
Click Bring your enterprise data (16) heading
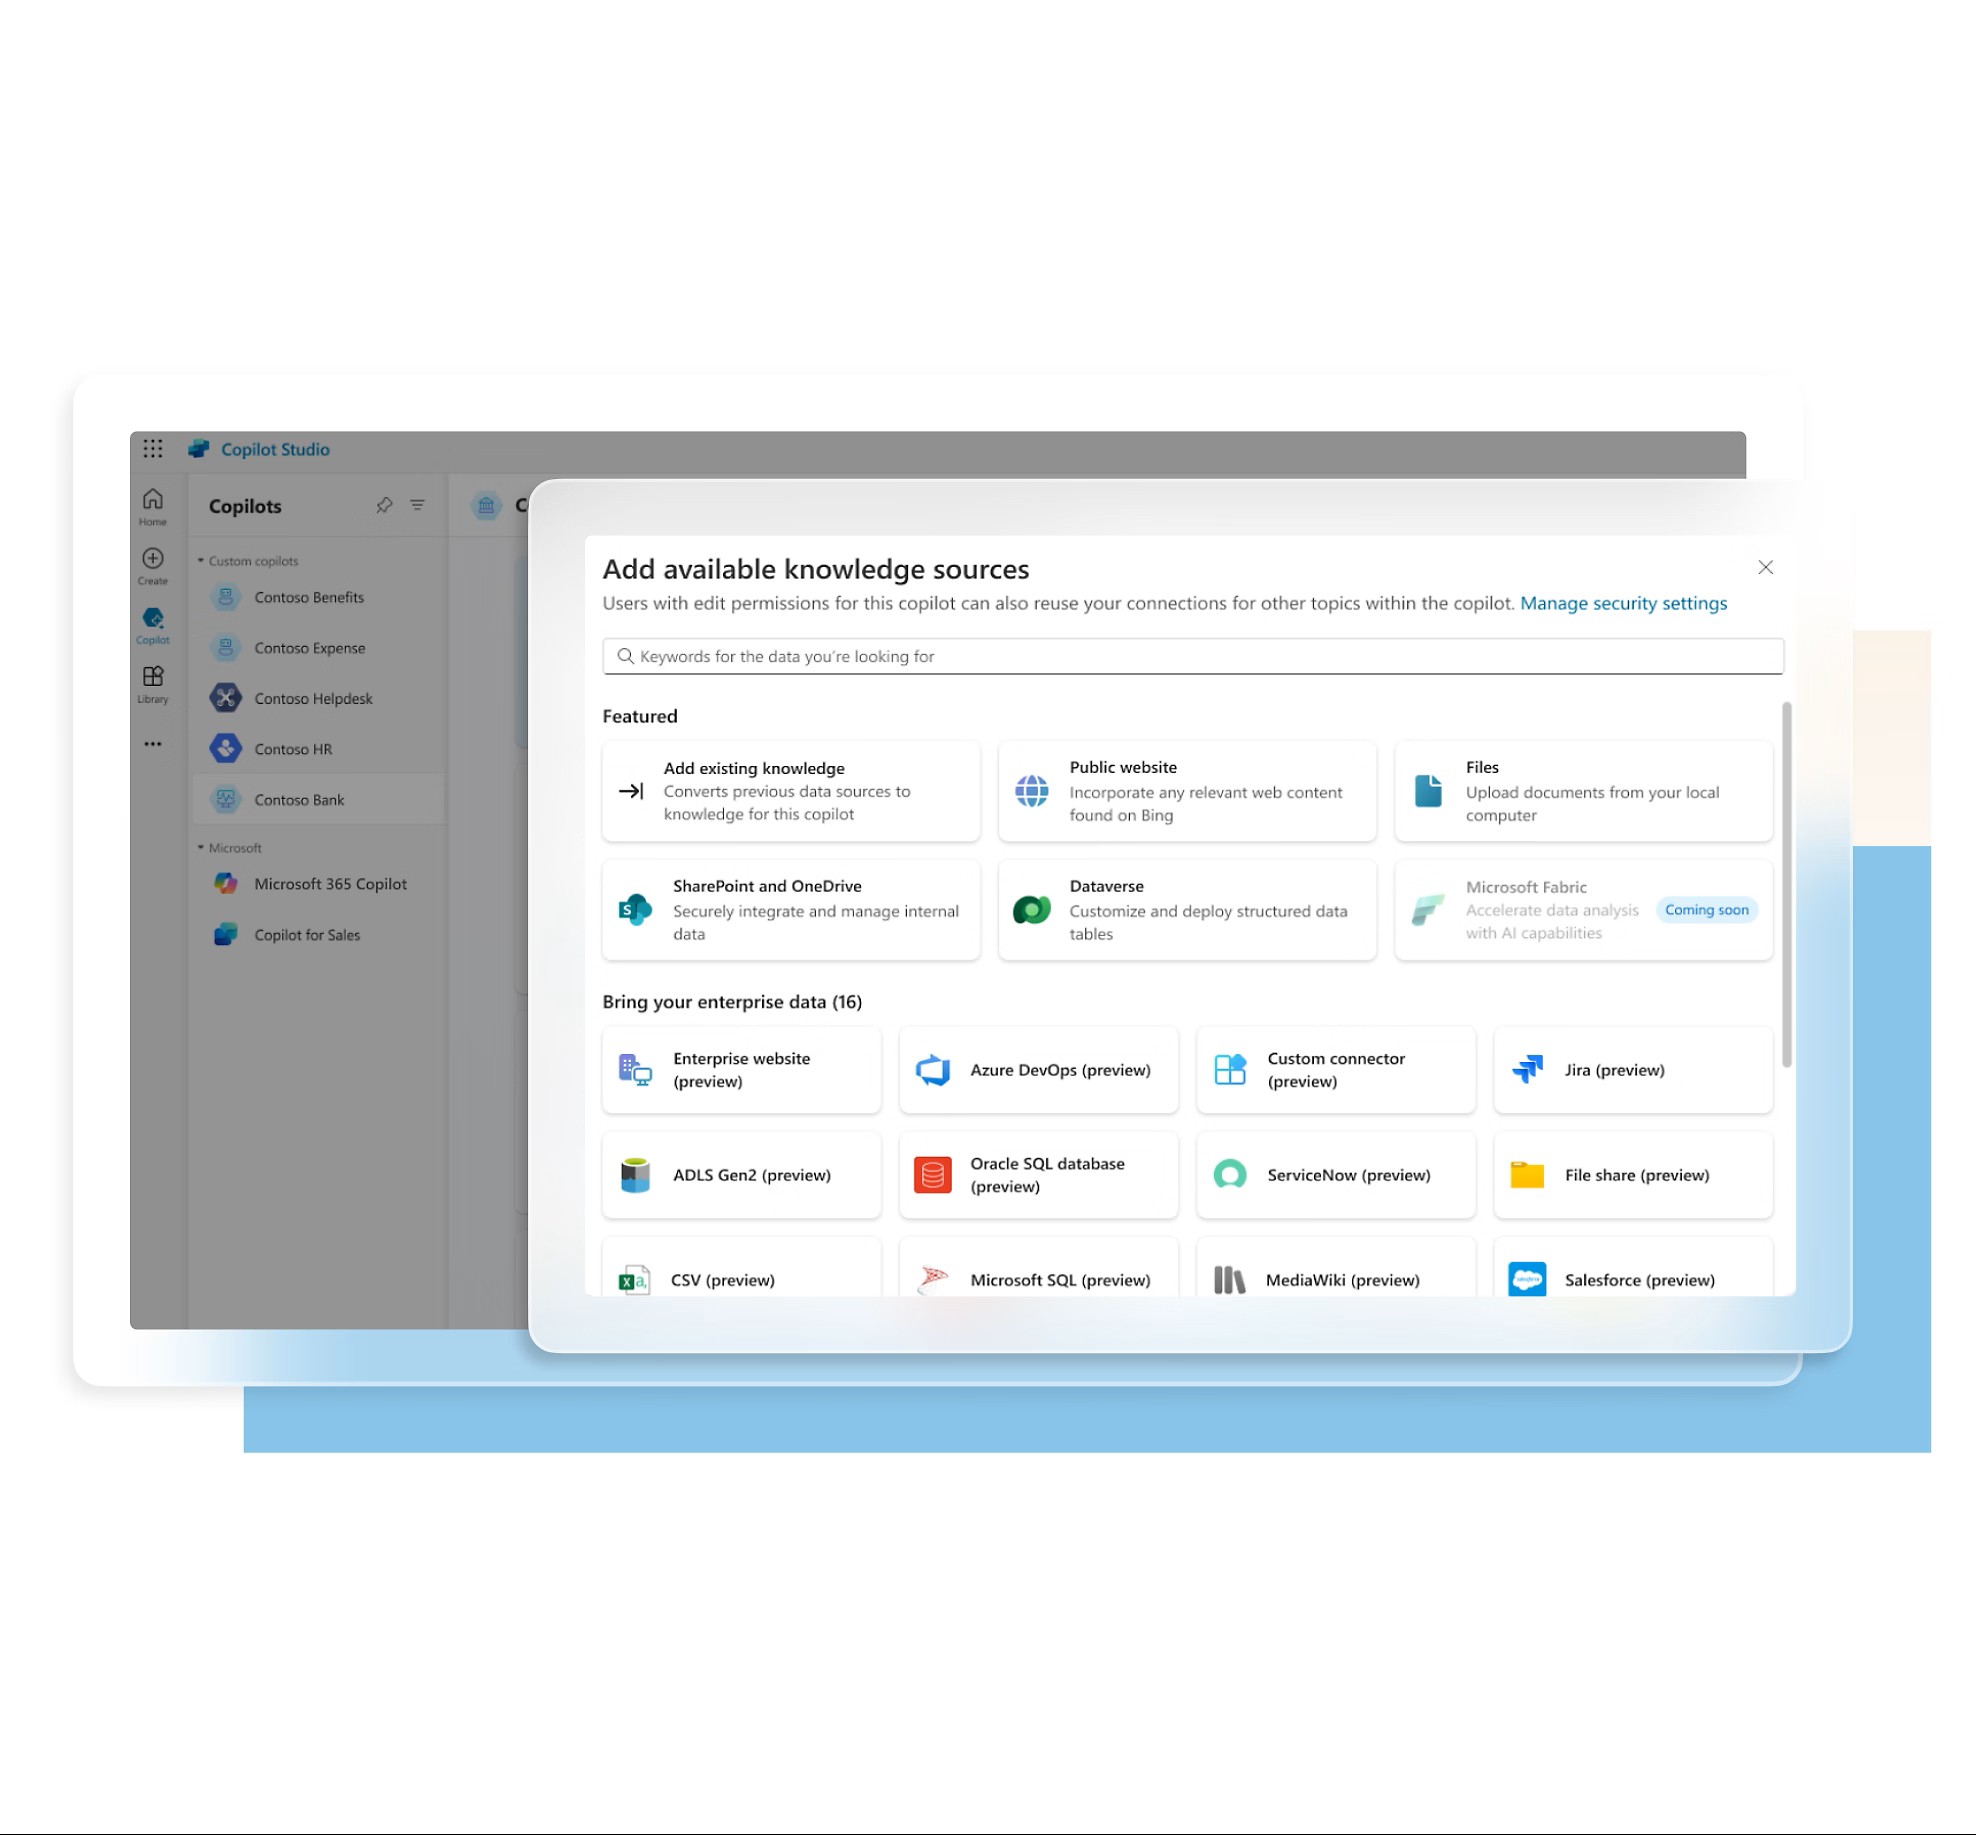(732, 1002)
